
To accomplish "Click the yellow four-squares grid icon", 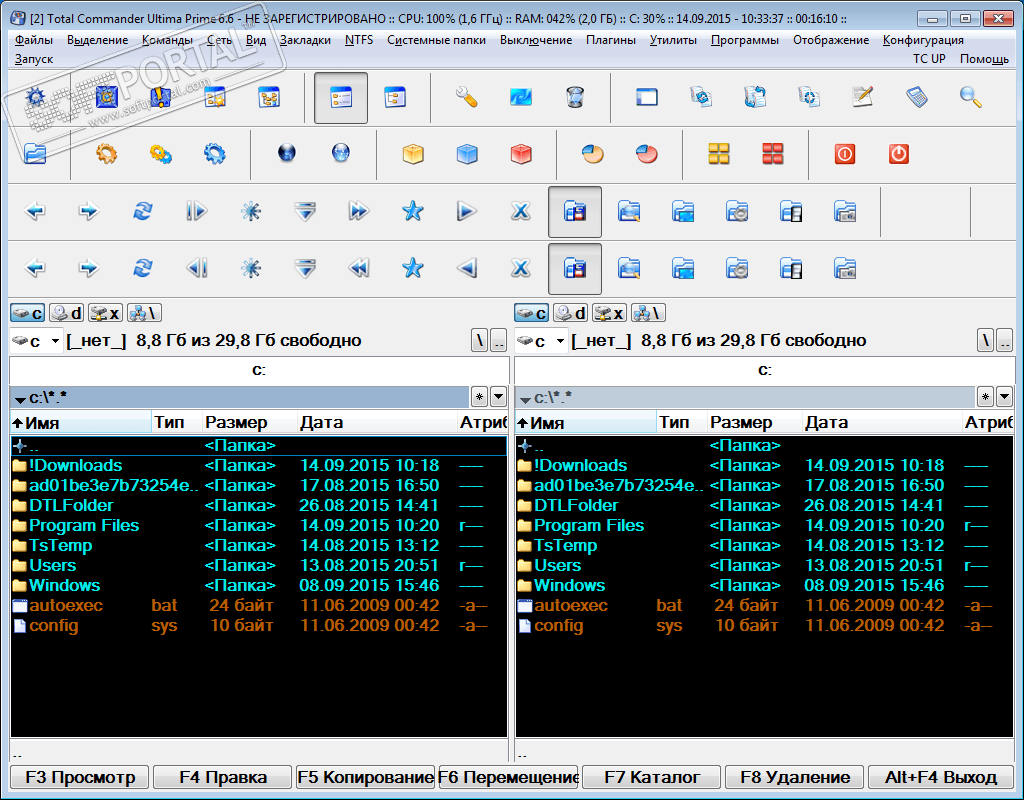I will pyautogui.click(x=719, y=154).
